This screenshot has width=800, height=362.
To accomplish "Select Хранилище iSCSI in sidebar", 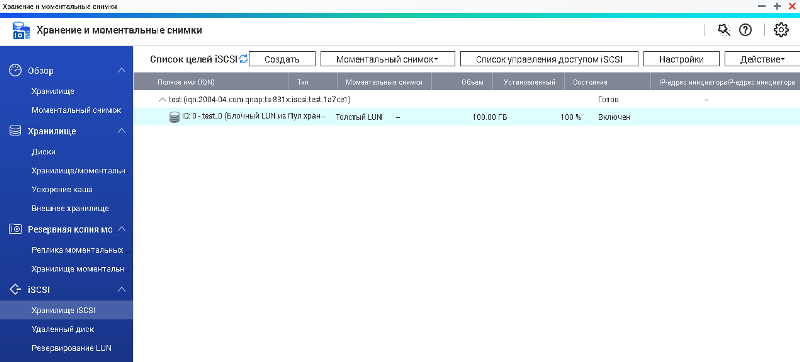I will click(66, 311).
